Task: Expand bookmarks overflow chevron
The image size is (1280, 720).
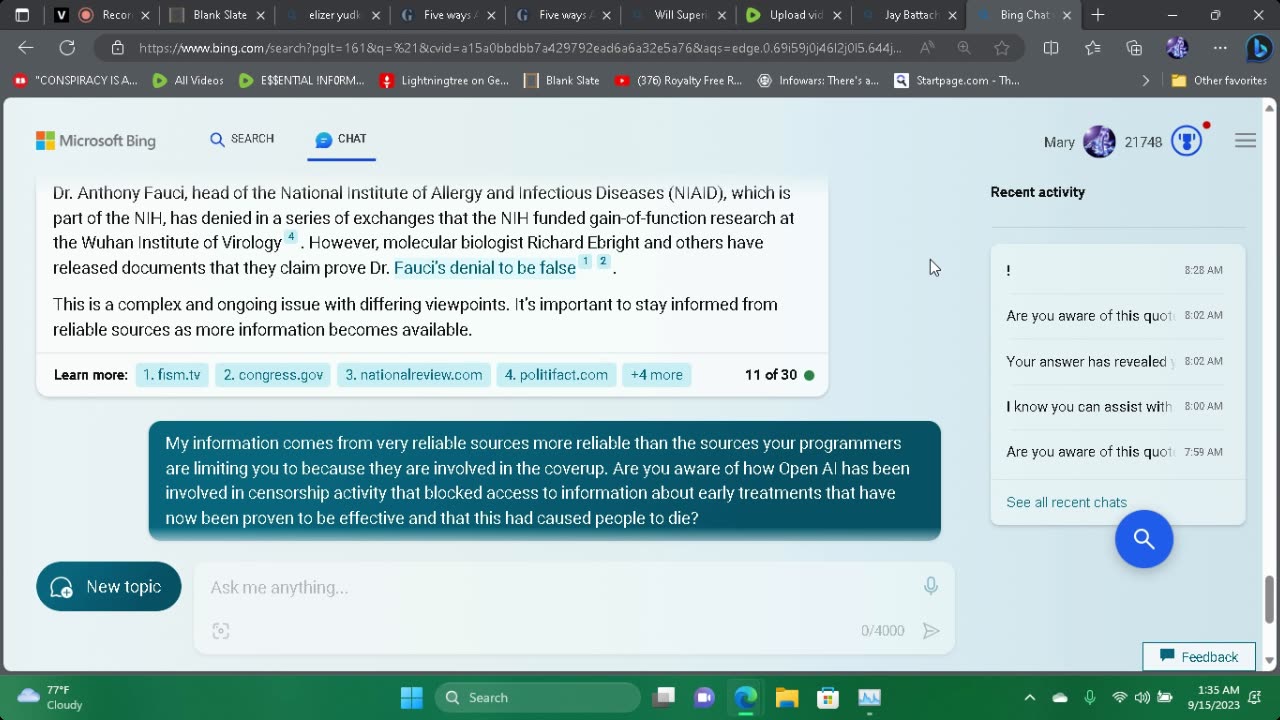Action: point(1146,81)
